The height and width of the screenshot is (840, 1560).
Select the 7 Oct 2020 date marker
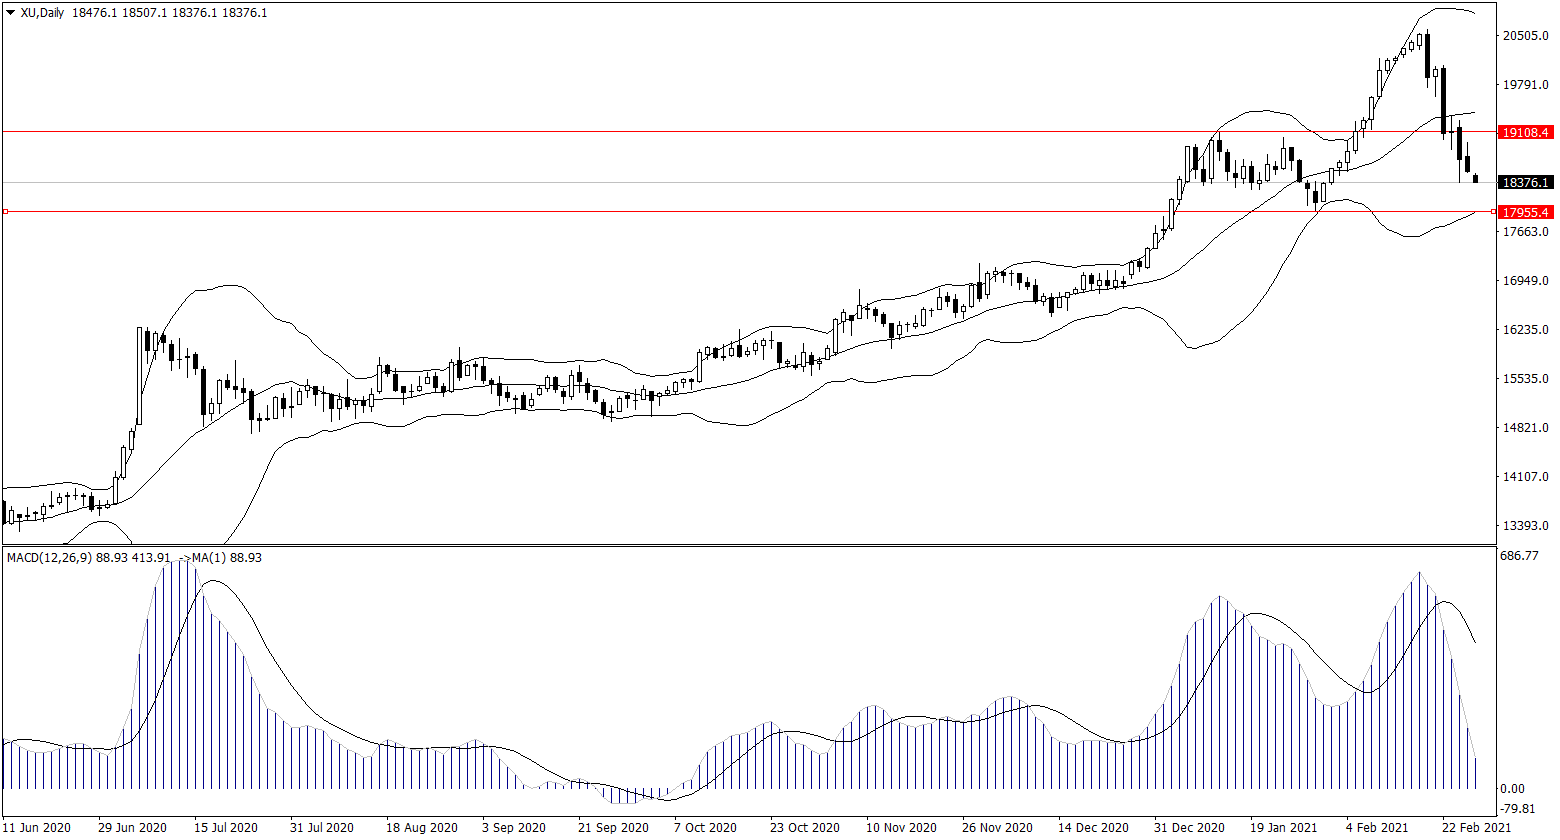tap(705, 828)
